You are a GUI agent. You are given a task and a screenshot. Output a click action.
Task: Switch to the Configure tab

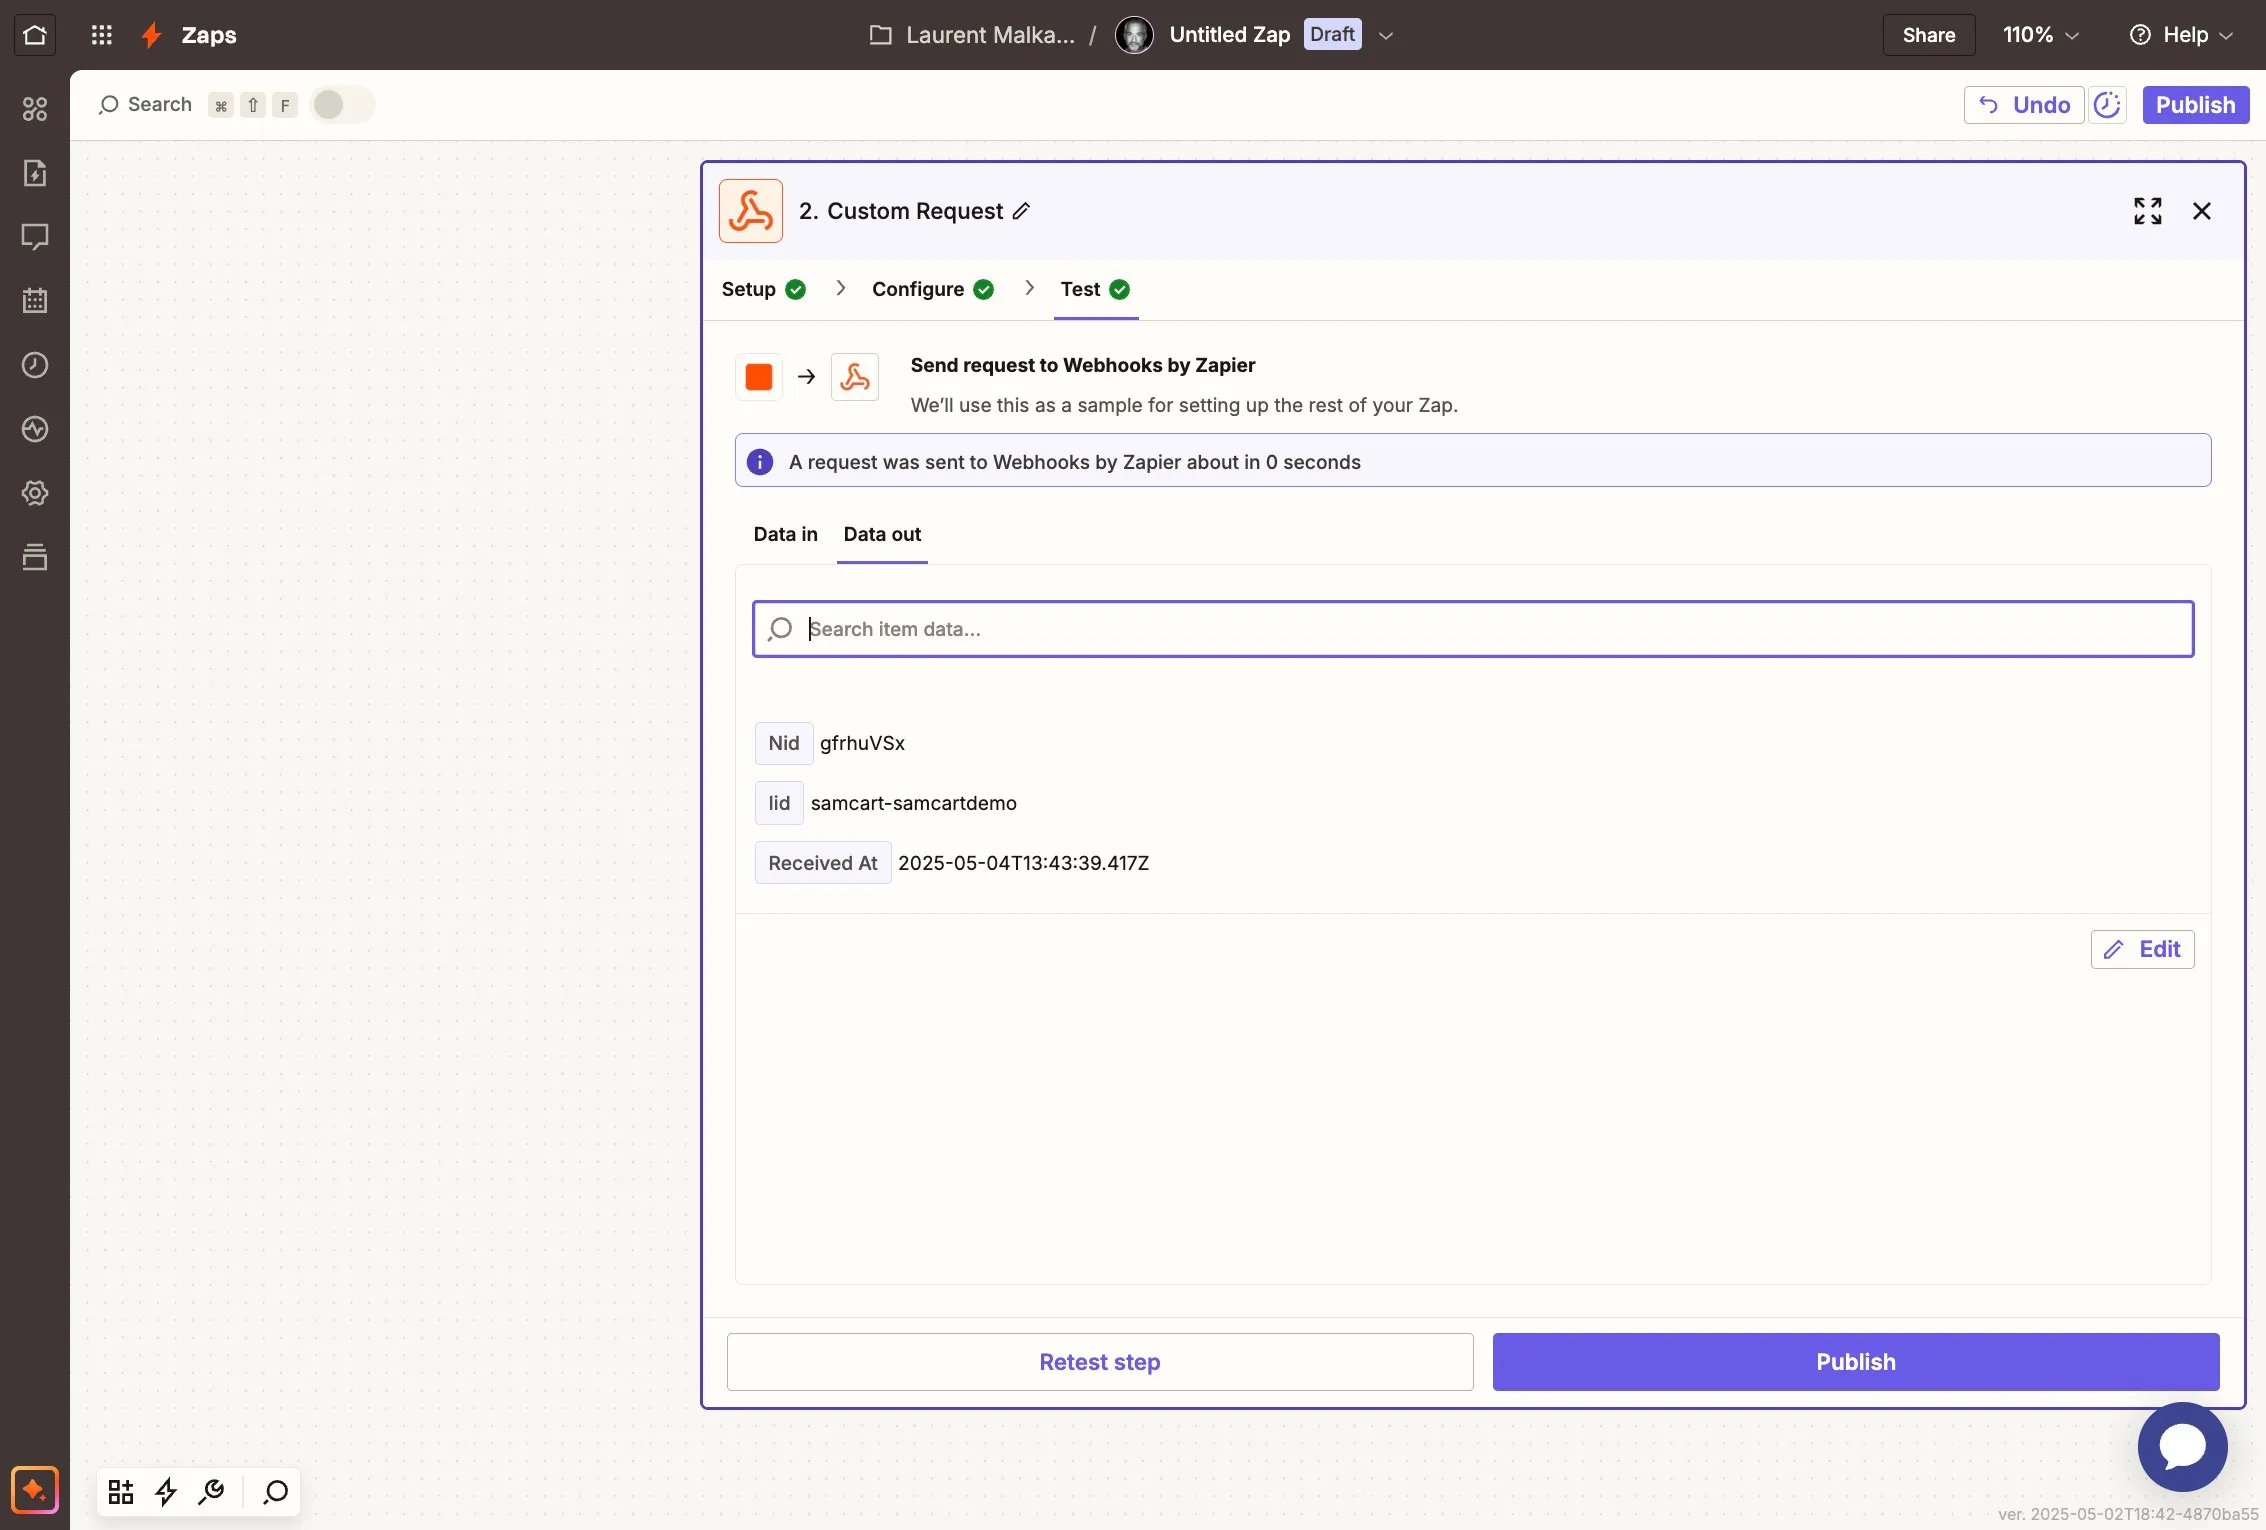pos(932,289)
